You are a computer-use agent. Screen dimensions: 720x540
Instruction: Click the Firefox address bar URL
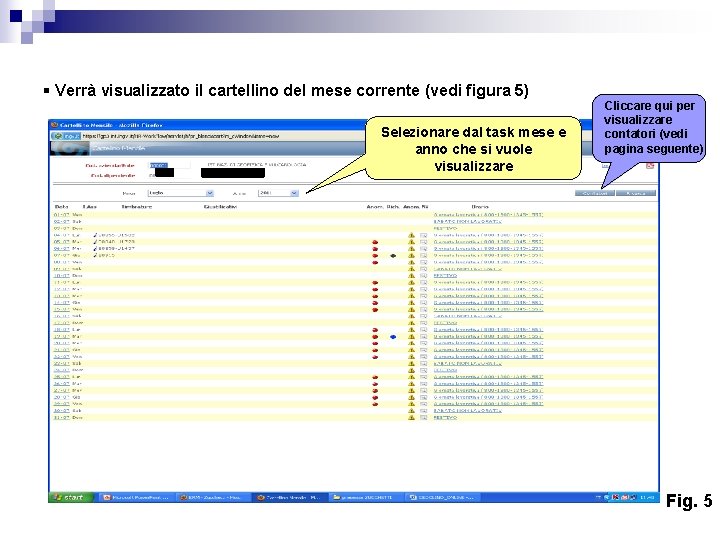pos(181,136)
